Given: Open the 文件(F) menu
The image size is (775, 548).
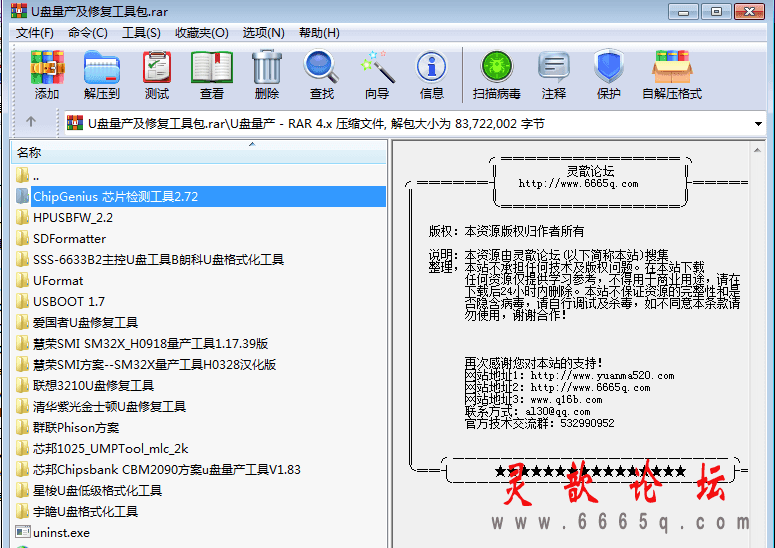Looking at the screenshot, I should 35,33.
